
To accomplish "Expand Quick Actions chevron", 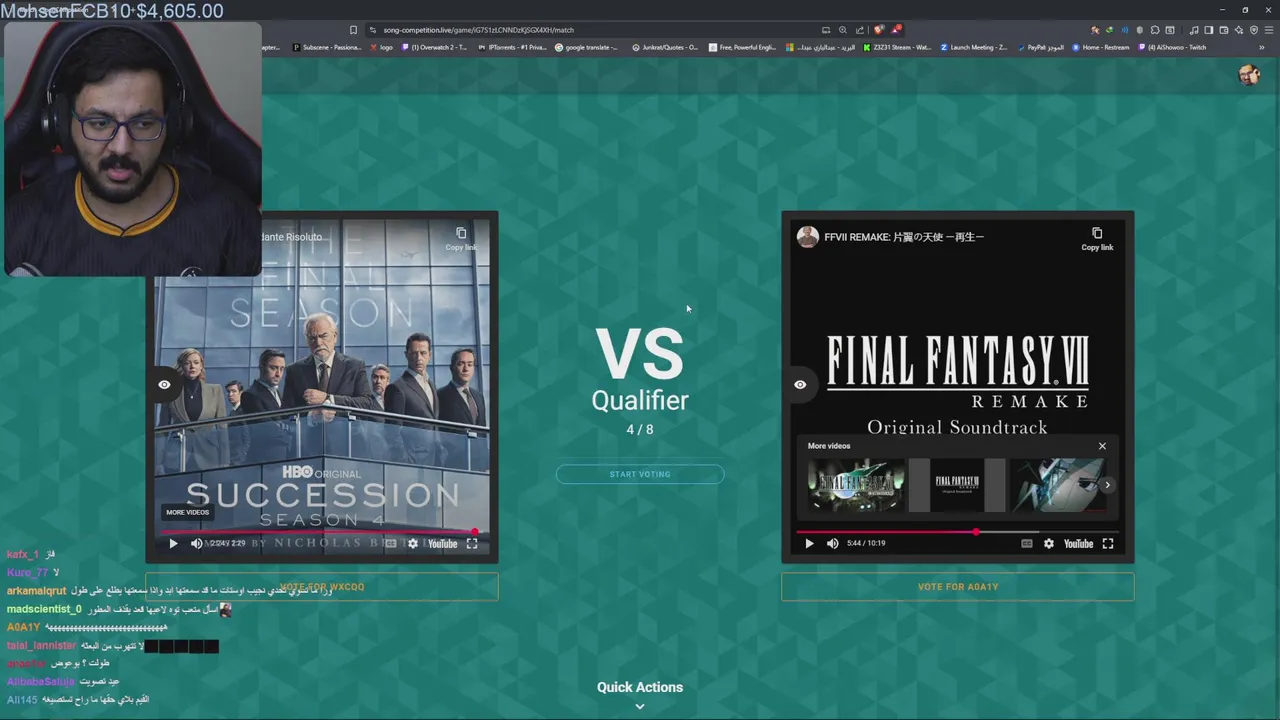I will coord(640,706).
